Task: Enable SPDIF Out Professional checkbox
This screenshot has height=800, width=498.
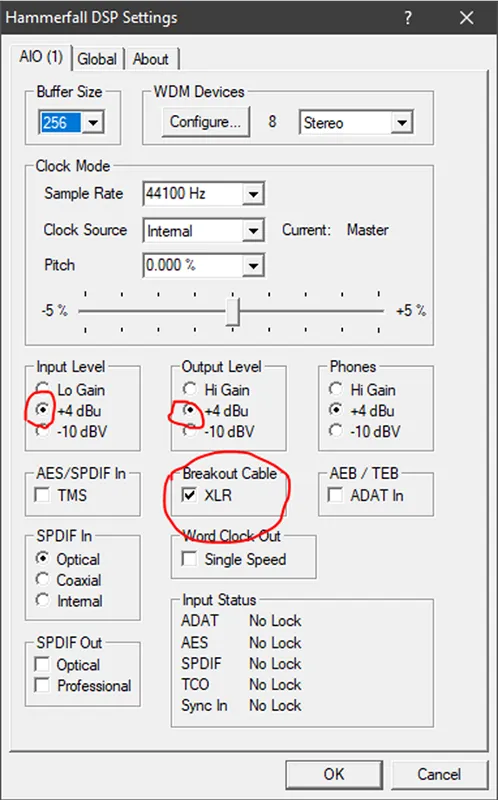Action: pyautogui.click(x=42, y=685)
